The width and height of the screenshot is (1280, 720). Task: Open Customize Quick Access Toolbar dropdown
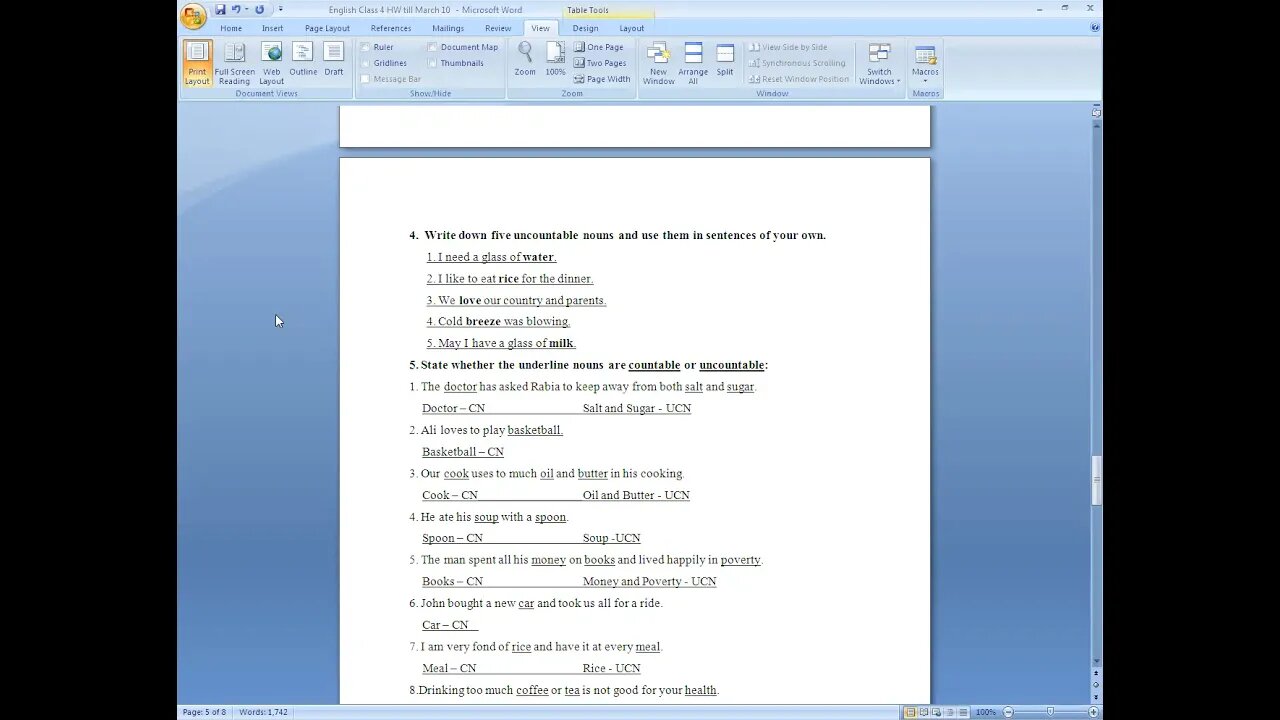[x=281, y=10]
